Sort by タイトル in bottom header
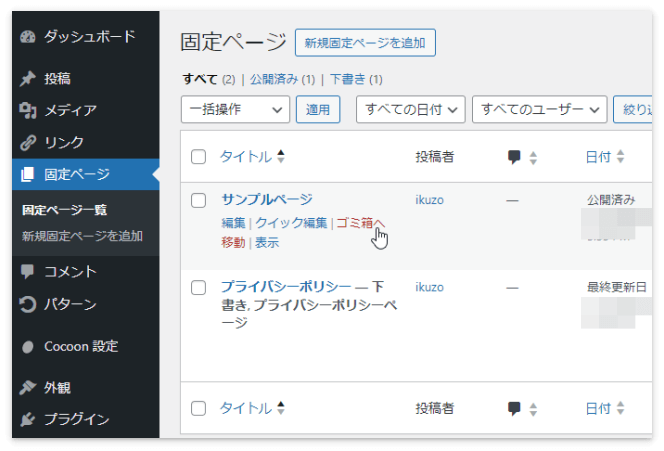Image resolution: width=664 pixels, height=451 pixels. tap(246, 408)
